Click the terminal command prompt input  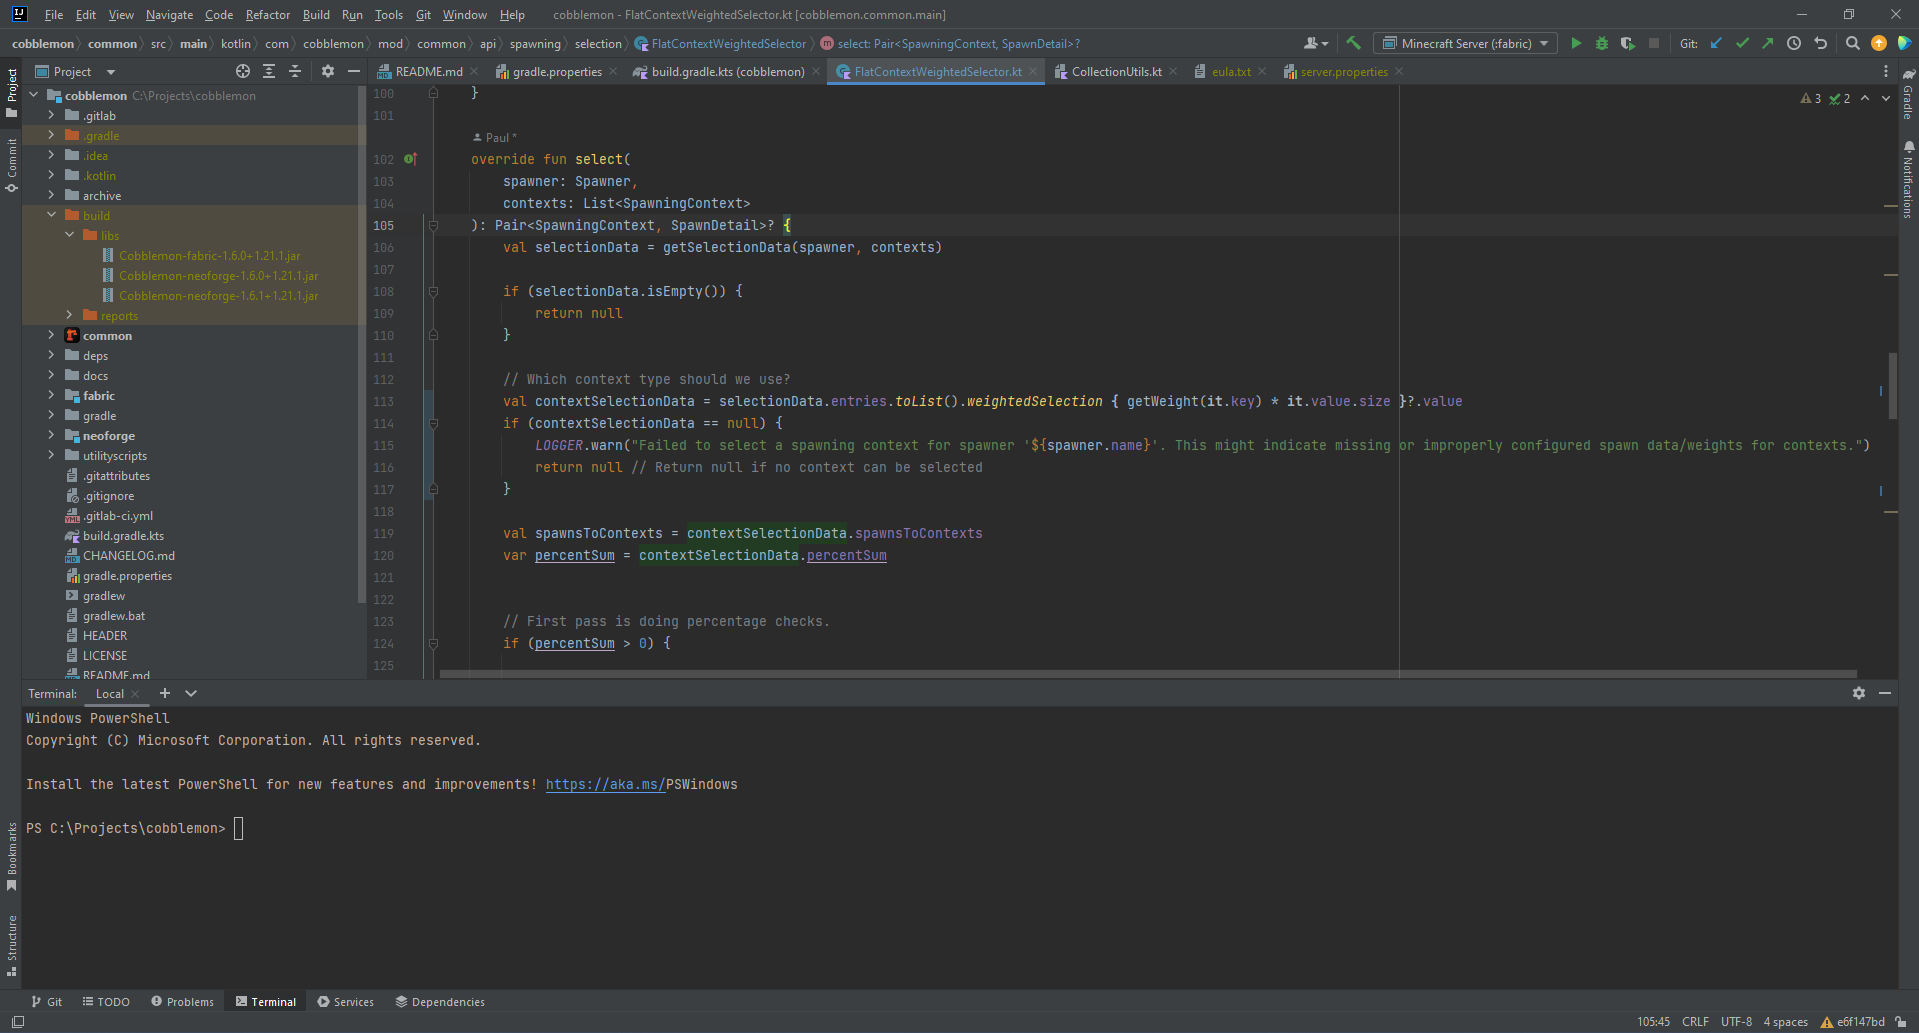point(239,828)
